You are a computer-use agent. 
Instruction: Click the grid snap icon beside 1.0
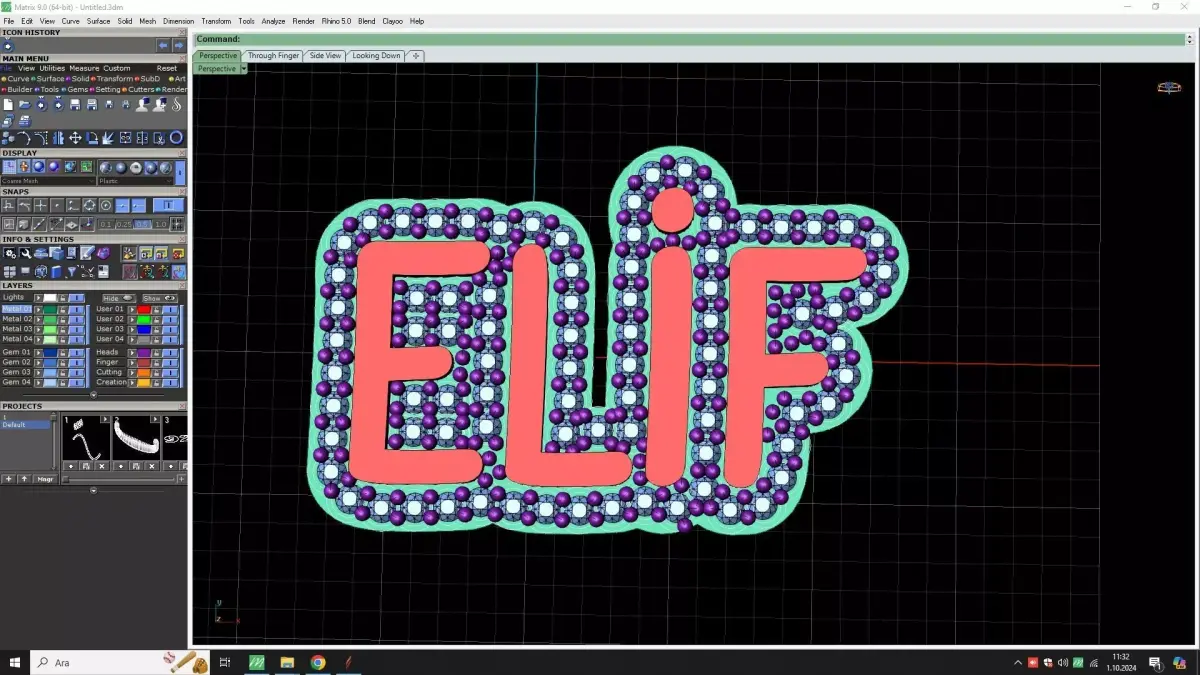(177, 224)
